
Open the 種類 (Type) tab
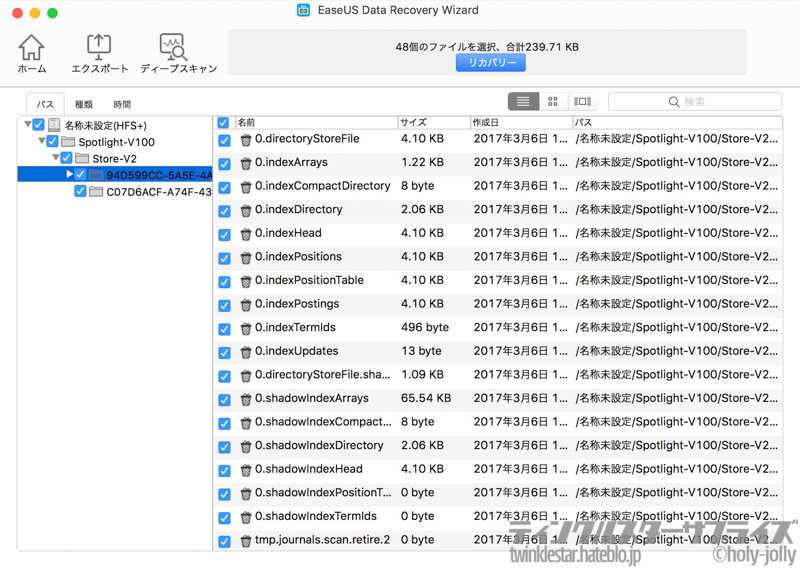coord(84,105)
